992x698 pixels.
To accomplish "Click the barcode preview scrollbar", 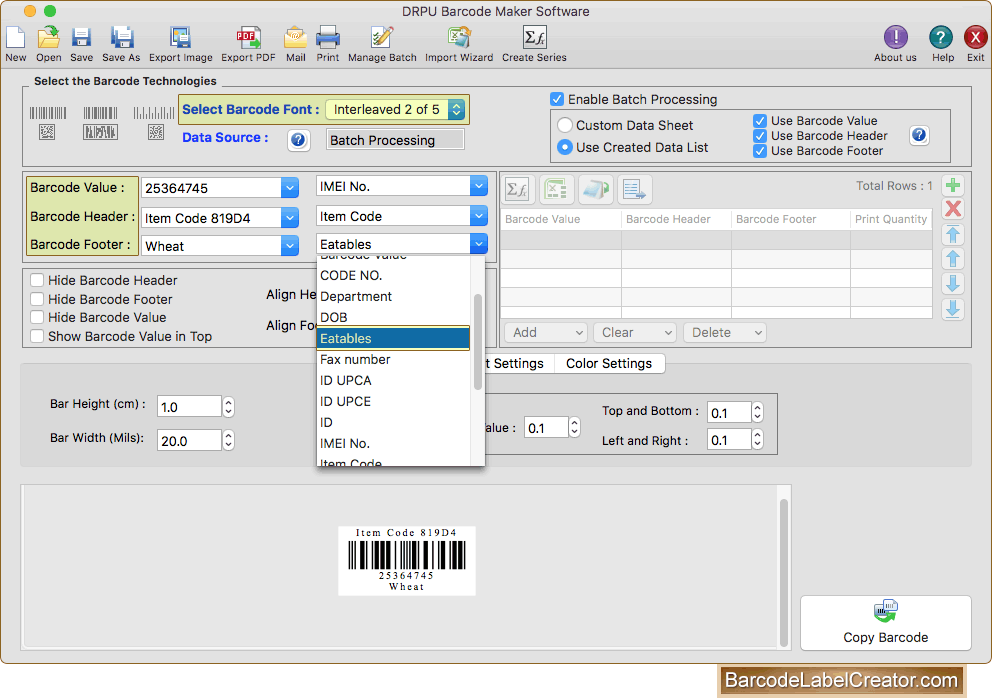I will click(784, 573).
